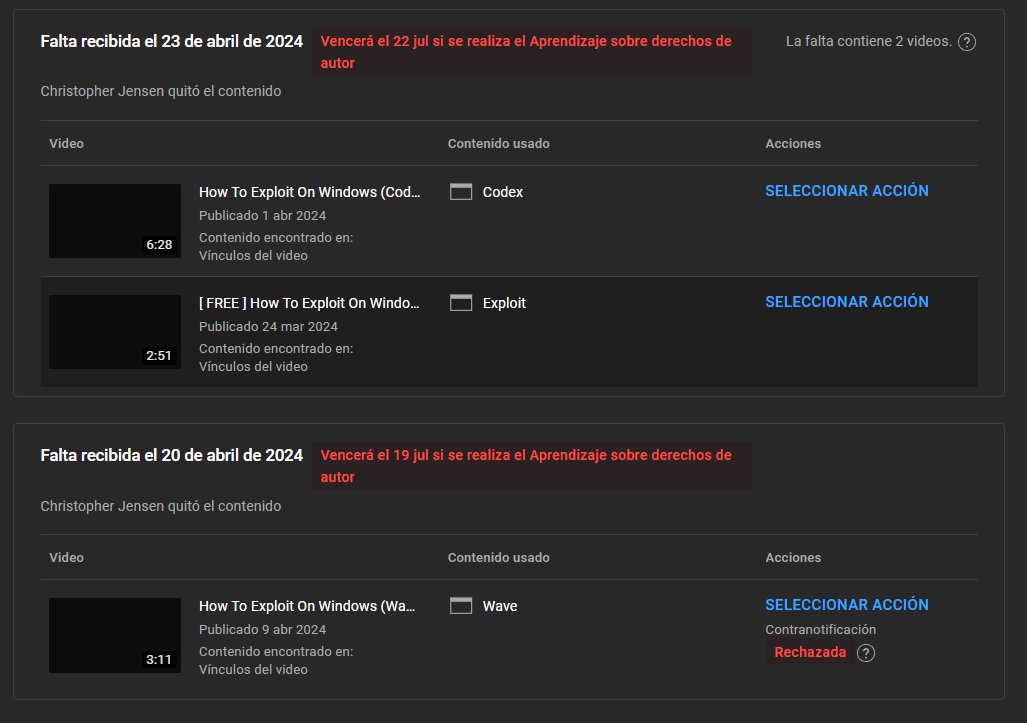1027x723 pixels.
Task: Click 'Publicado 9 abr 2024' date
Action: (262, 629)
